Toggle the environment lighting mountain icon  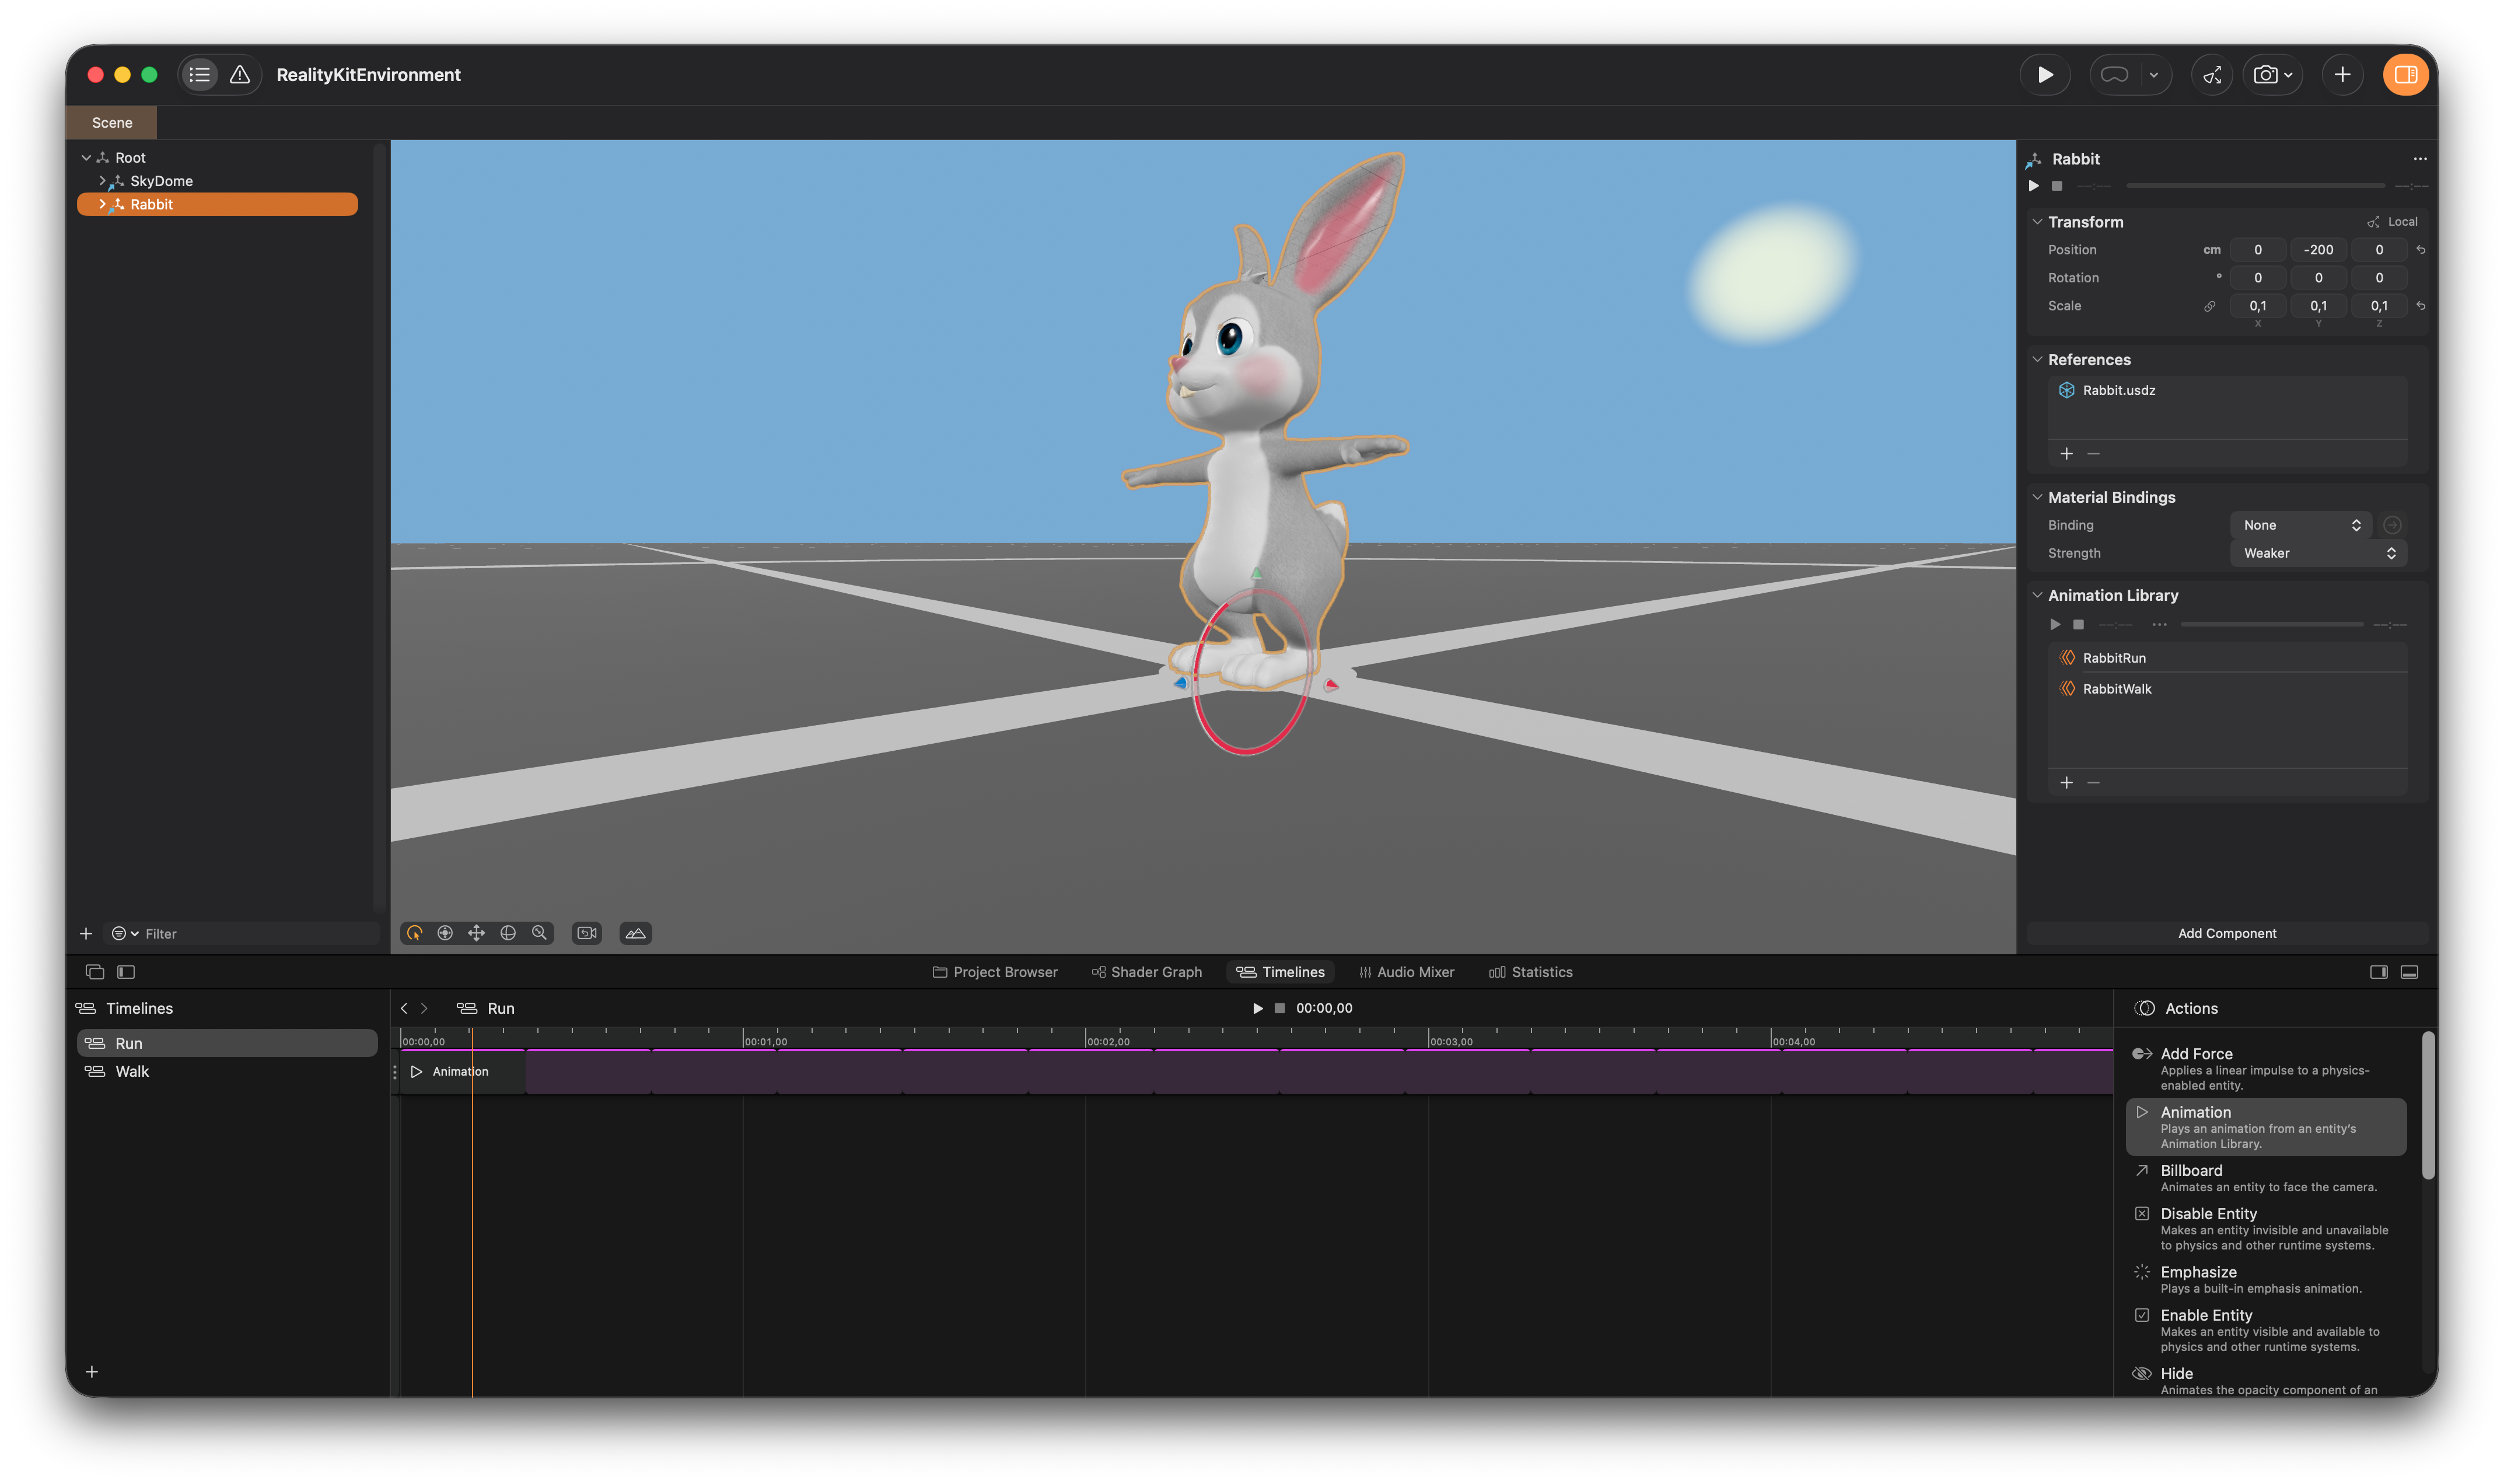[x=636, y=933]
